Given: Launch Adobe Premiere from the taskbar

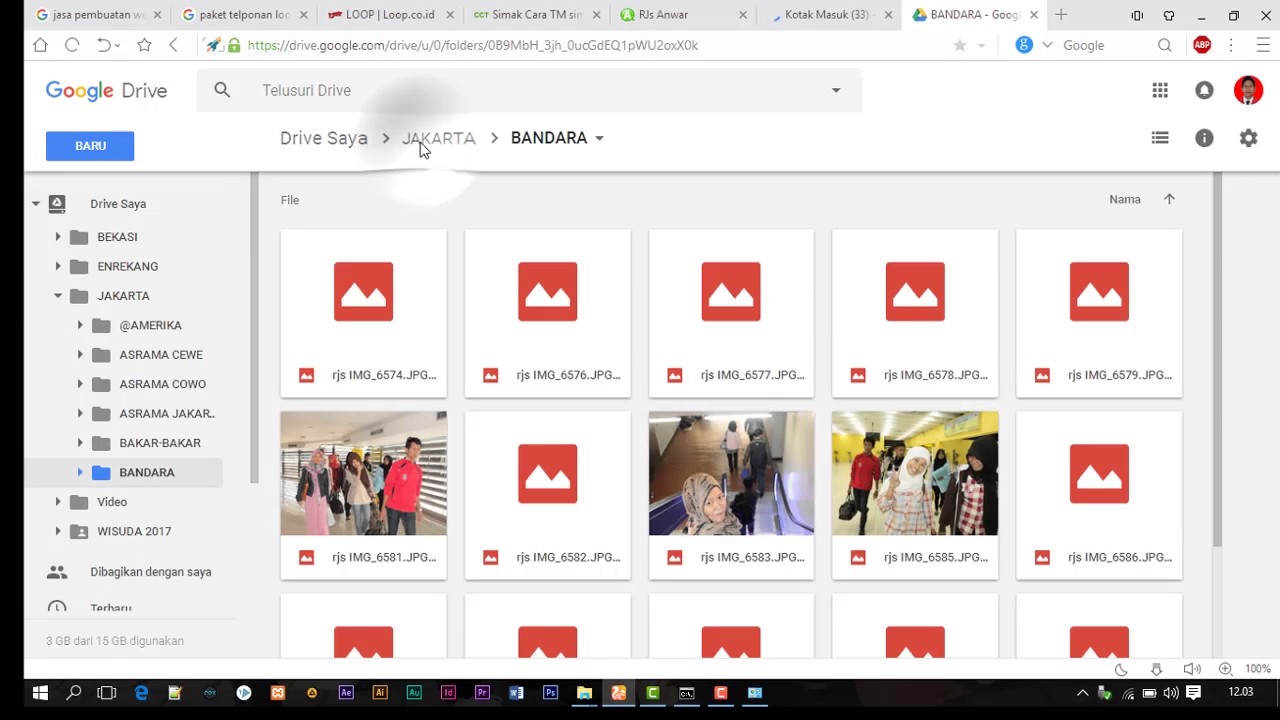Looking at the screenshot, I should [482, 692].
